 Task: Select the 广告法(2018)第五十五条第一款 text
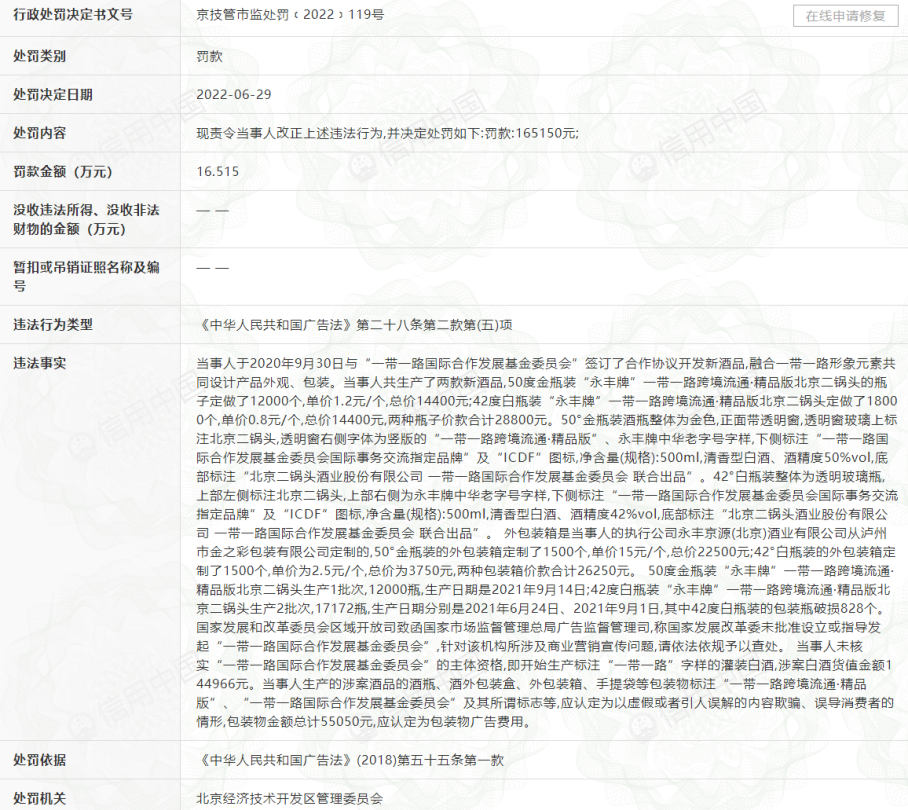pos(350,760)
